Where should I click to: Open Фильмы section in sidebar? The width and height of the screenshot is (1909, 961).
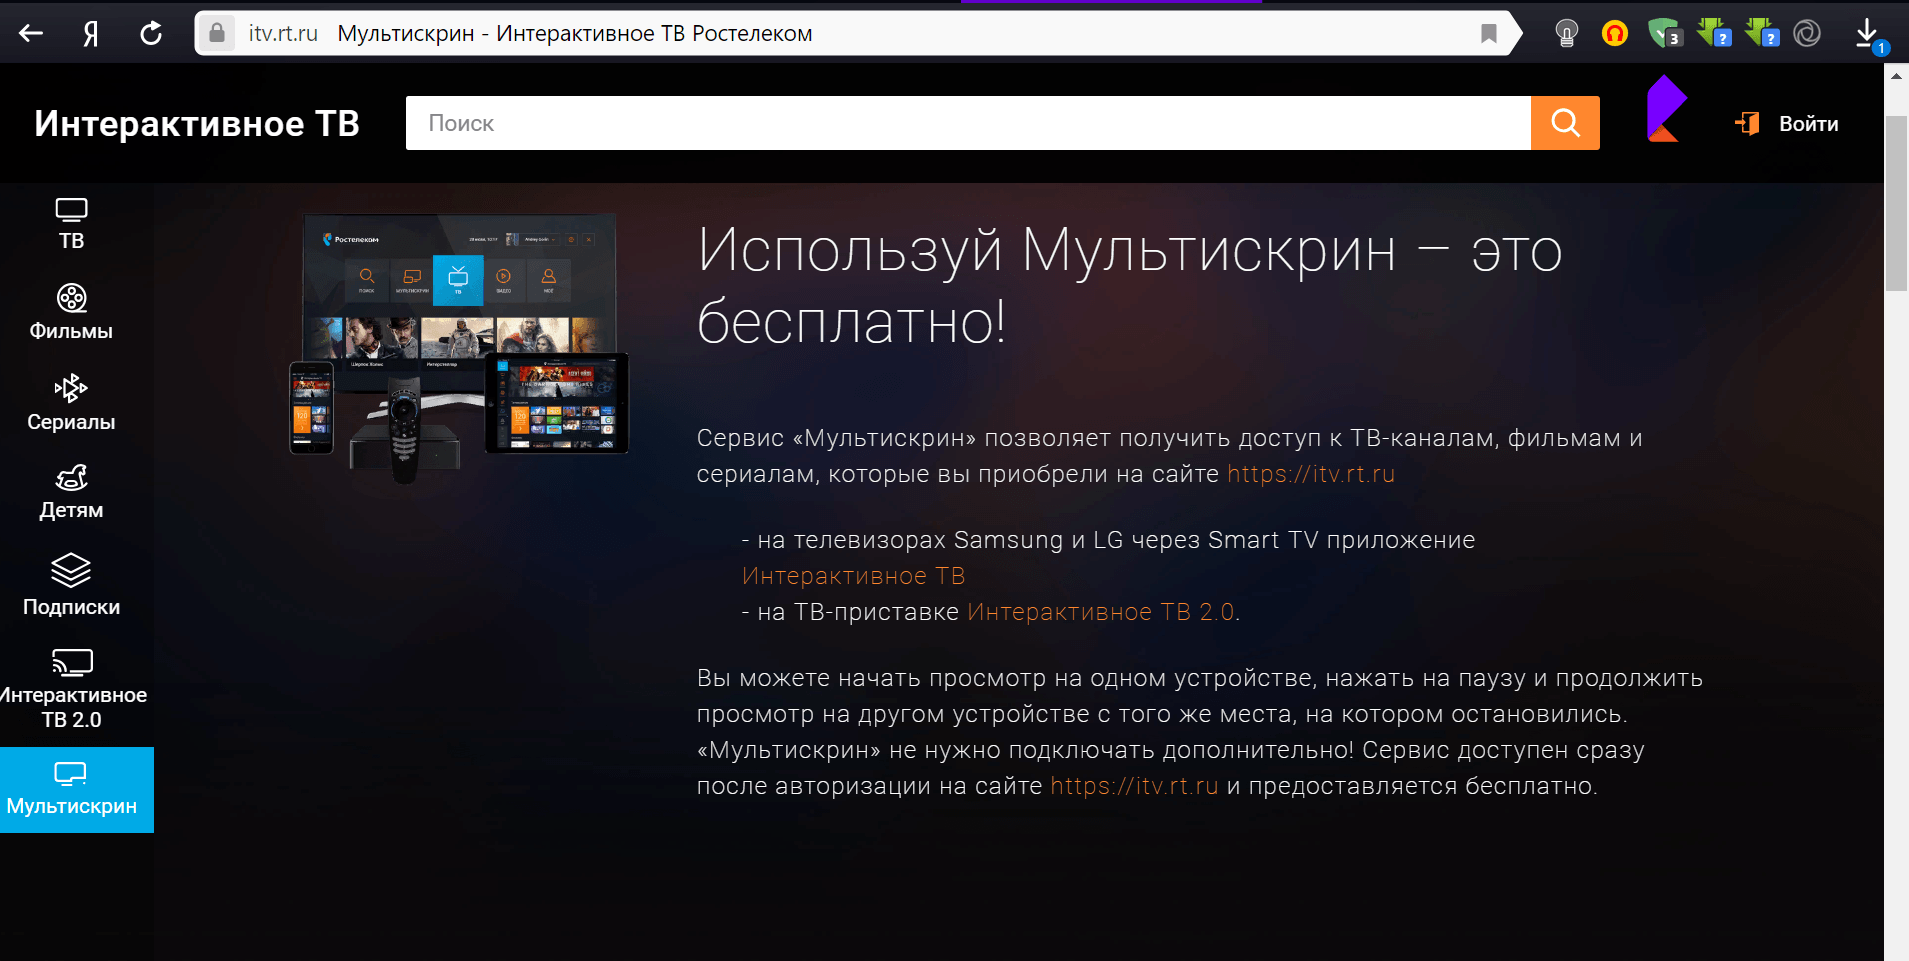point(71,312)
